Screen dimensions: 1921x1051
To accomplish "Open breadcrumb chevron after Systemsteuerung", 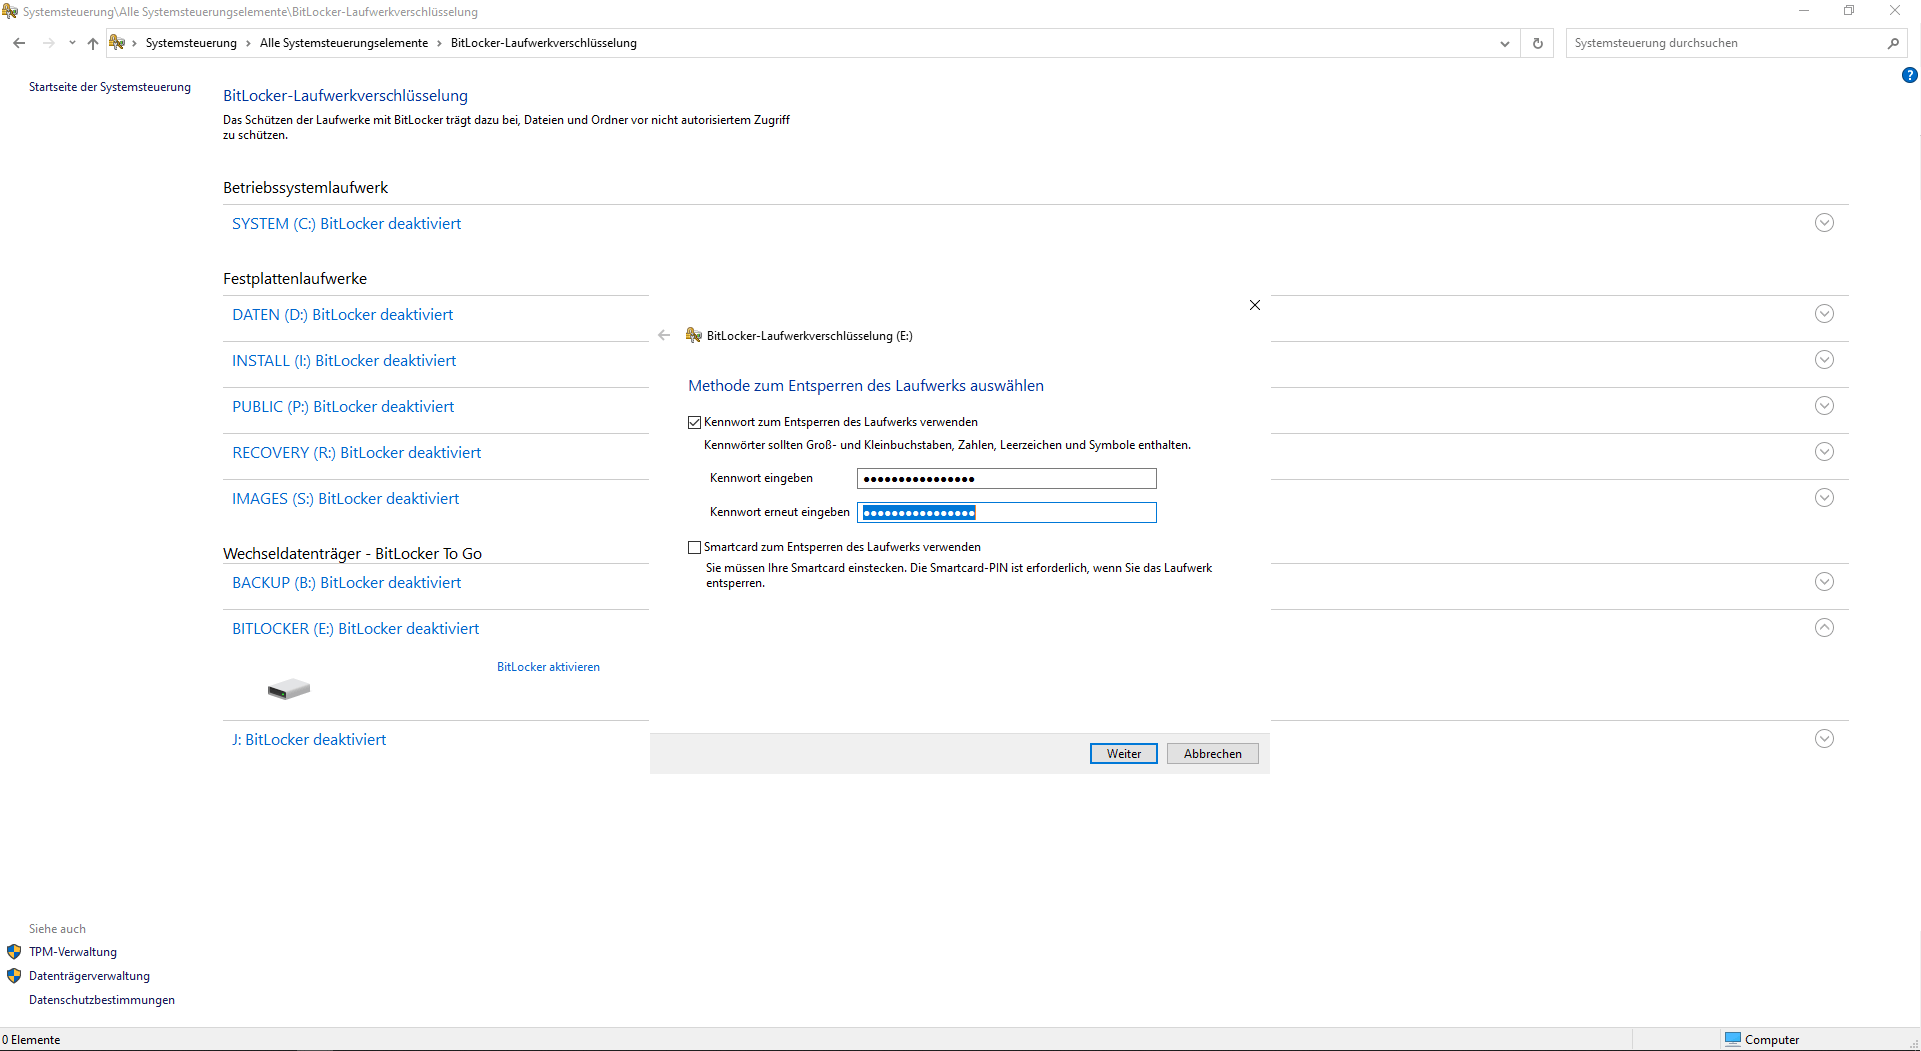I will [x=248, y=43].
